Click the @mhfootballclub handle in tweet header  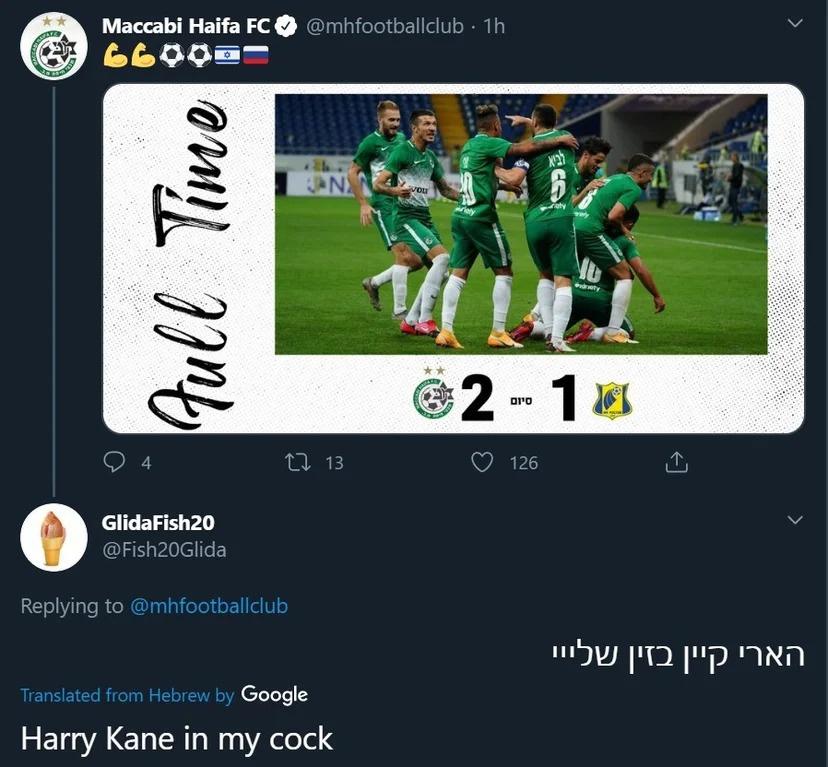coord(385,26)
